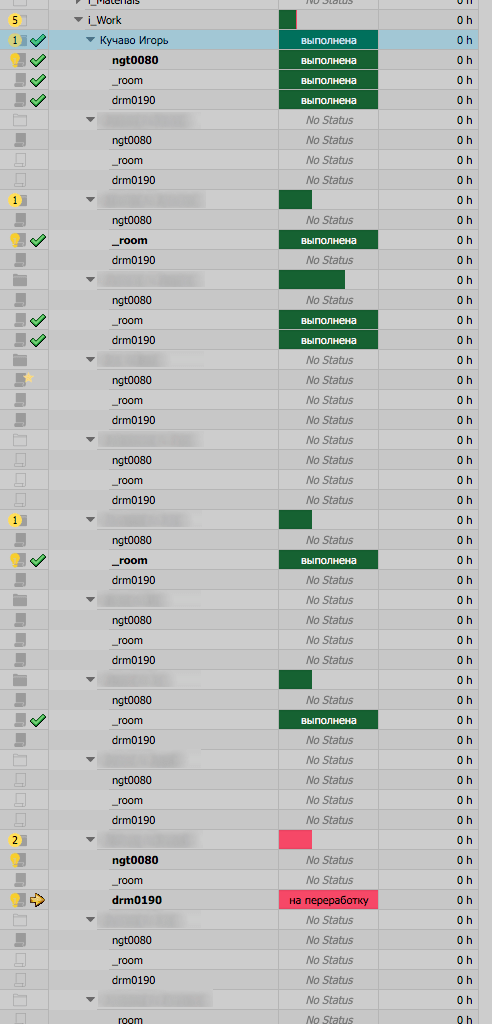The width and height of the screenshot is (492, 1024).
Task: Click the task icon left of the star
Action: click(19, 380)
